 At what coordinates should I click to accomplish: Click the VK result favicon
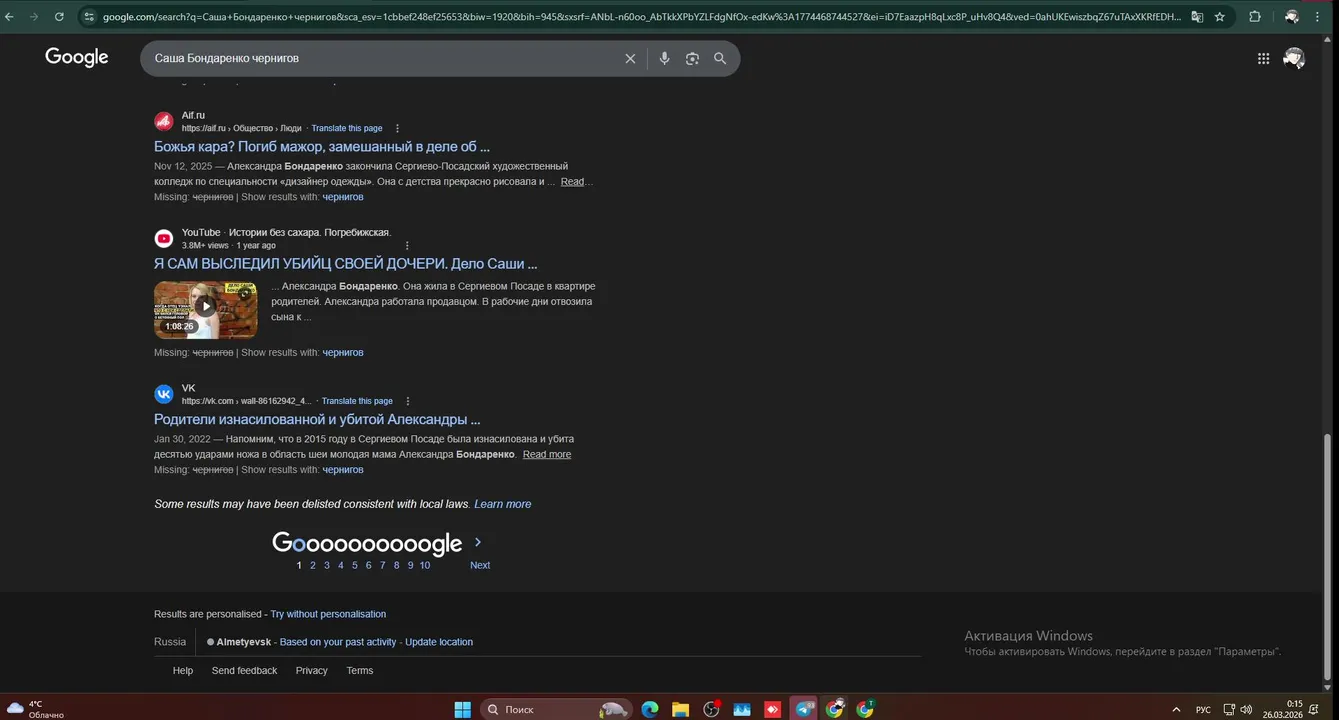click(x=164, y=394)
